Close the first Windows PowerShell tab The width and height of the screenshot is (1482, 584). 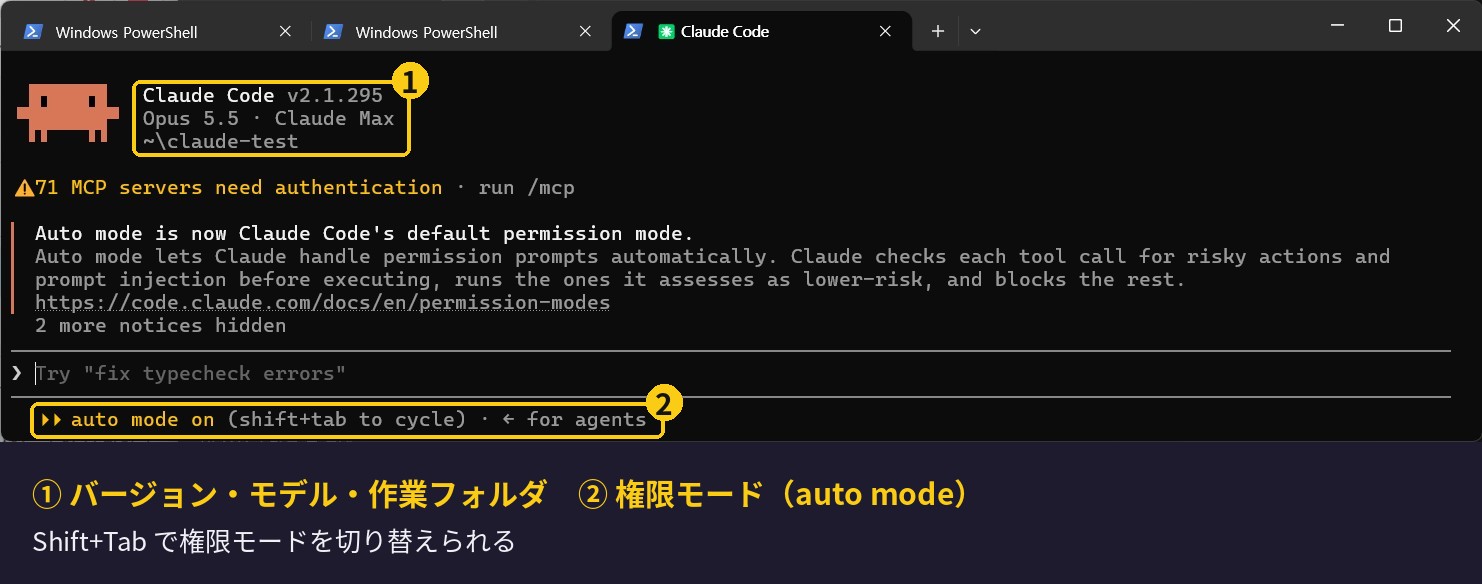[285, 32]
